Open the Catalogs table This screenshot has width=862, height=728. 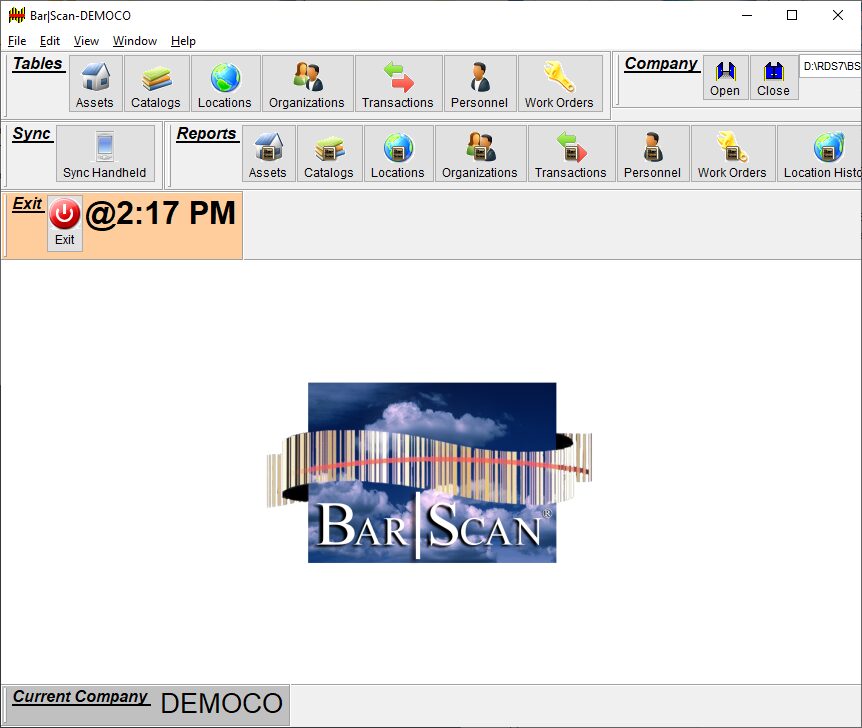point(156,84)
